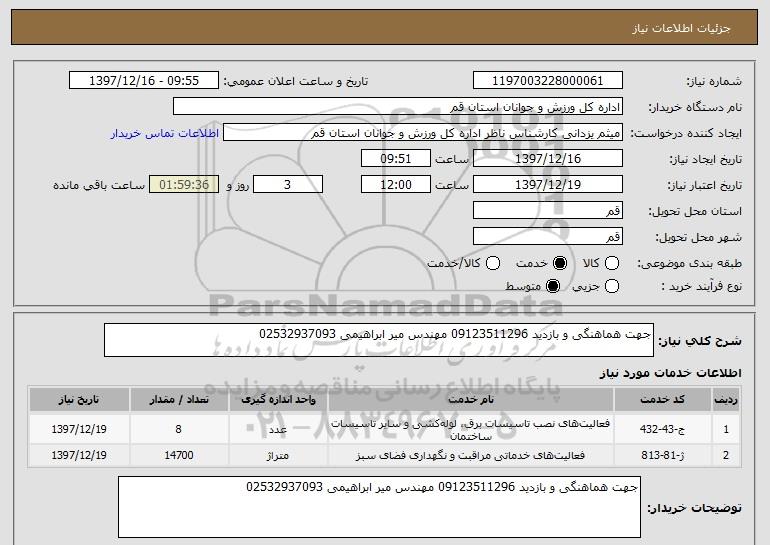Click the نام خدمت column header
Viewport: 770px width, 545px height.
[x=470, y=400]
